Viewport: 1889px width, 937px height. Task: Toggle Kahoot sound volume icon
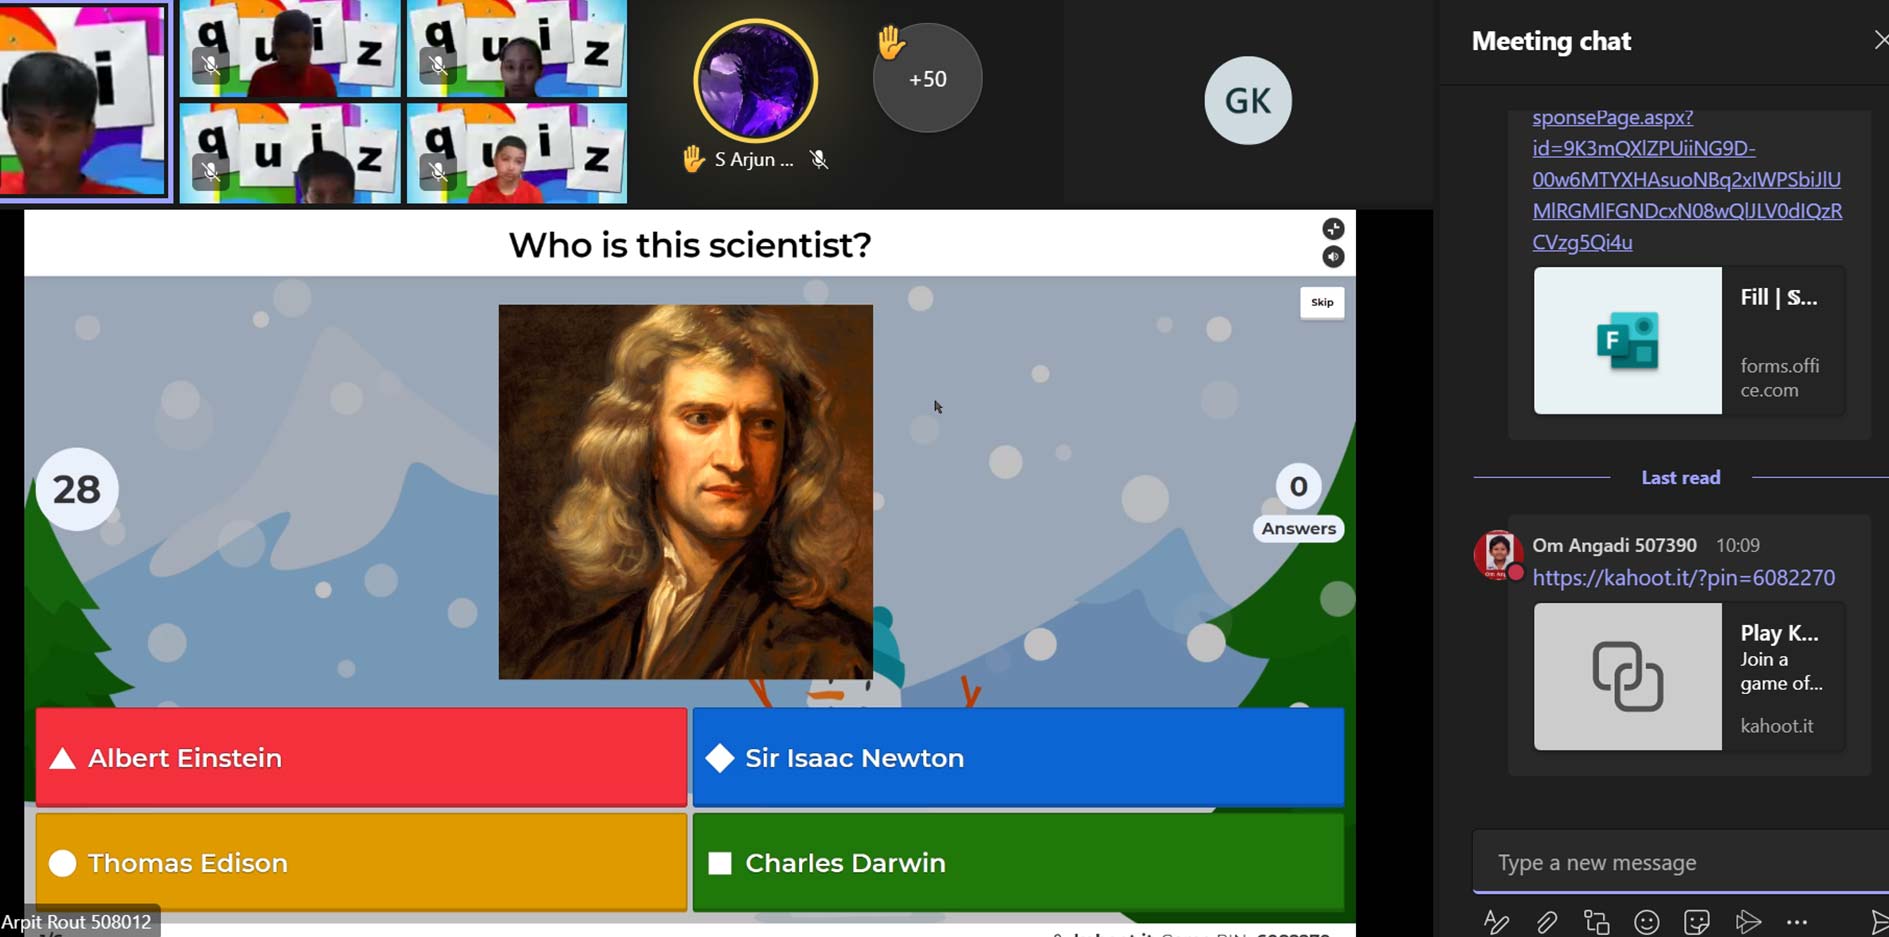pyautogui.click(x=1333, y=257)
